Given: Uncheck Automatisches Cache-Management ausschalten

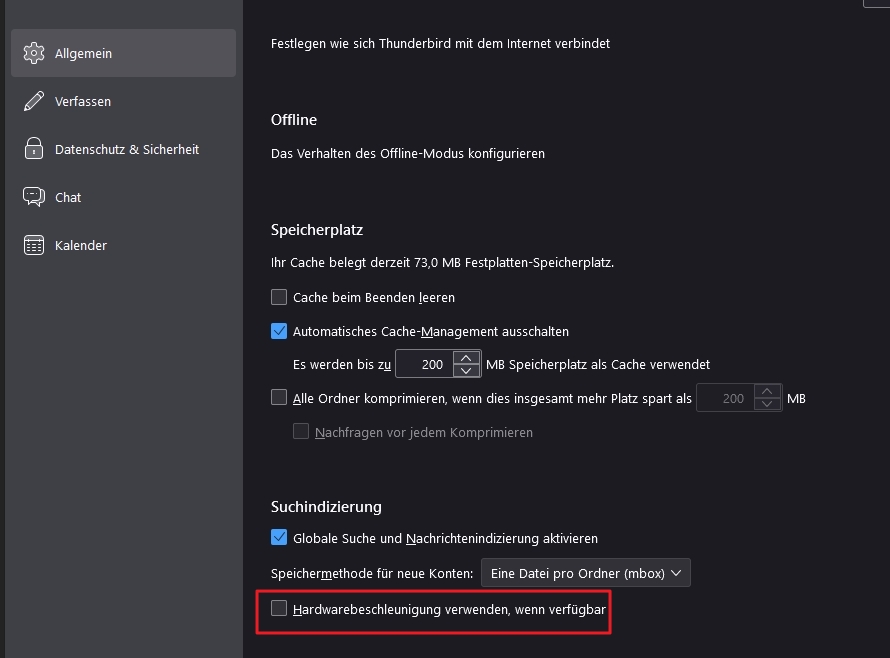Looking at the screenshot, I should point(279,331).
